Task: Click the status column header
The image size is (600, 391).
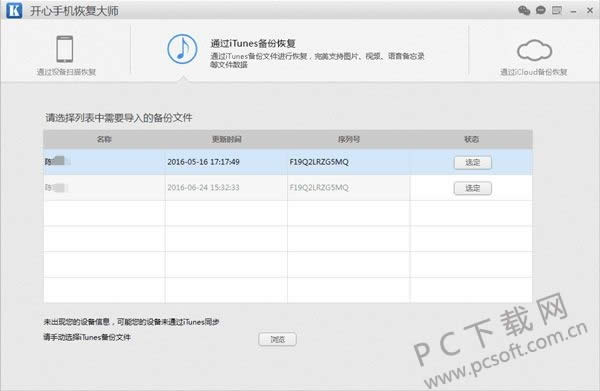Action: [x=471, y=139]
